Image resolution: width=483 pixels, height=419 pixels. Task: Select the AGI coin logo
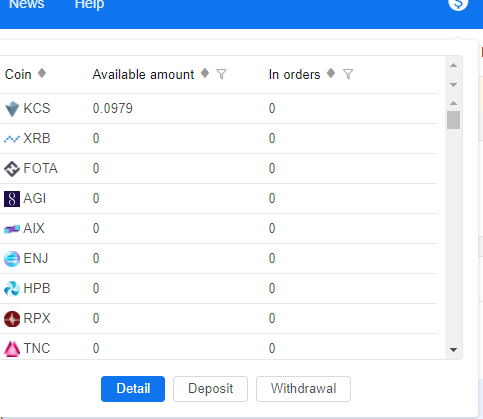tap(12, 199)
